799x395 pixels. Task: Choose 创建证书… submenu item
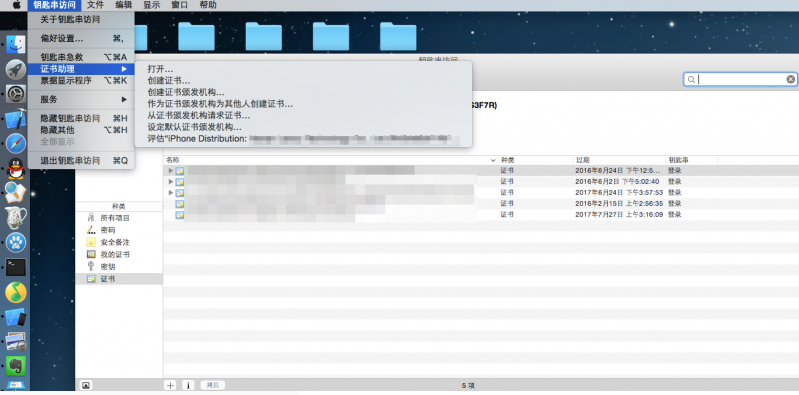tap(303, 81)
